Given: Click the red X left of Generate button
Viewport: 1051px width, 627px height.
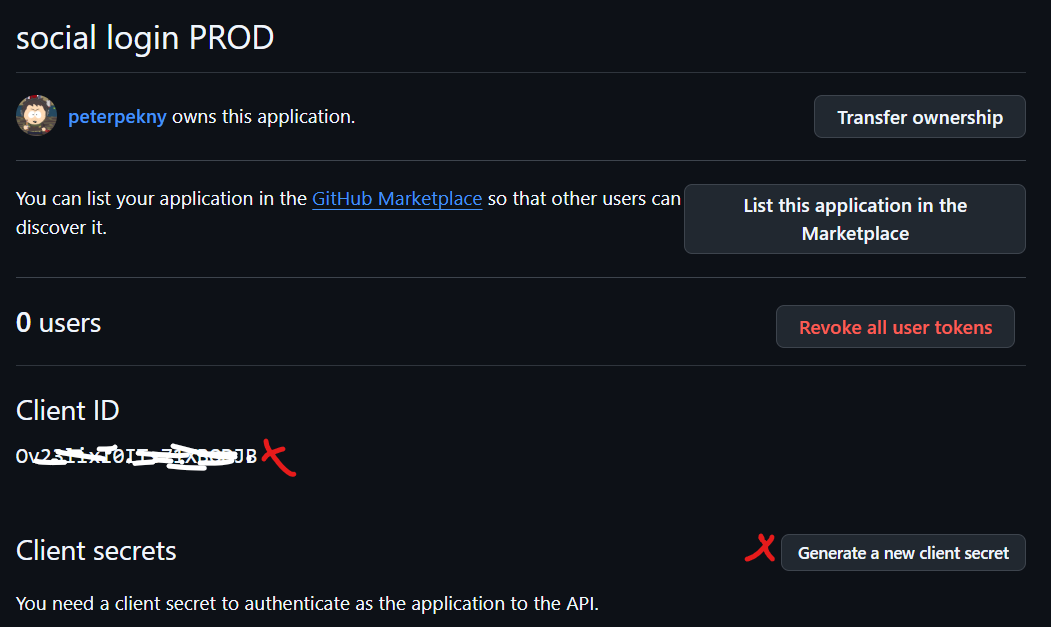Looking at the screenshot, I should (x=761, y=548).
